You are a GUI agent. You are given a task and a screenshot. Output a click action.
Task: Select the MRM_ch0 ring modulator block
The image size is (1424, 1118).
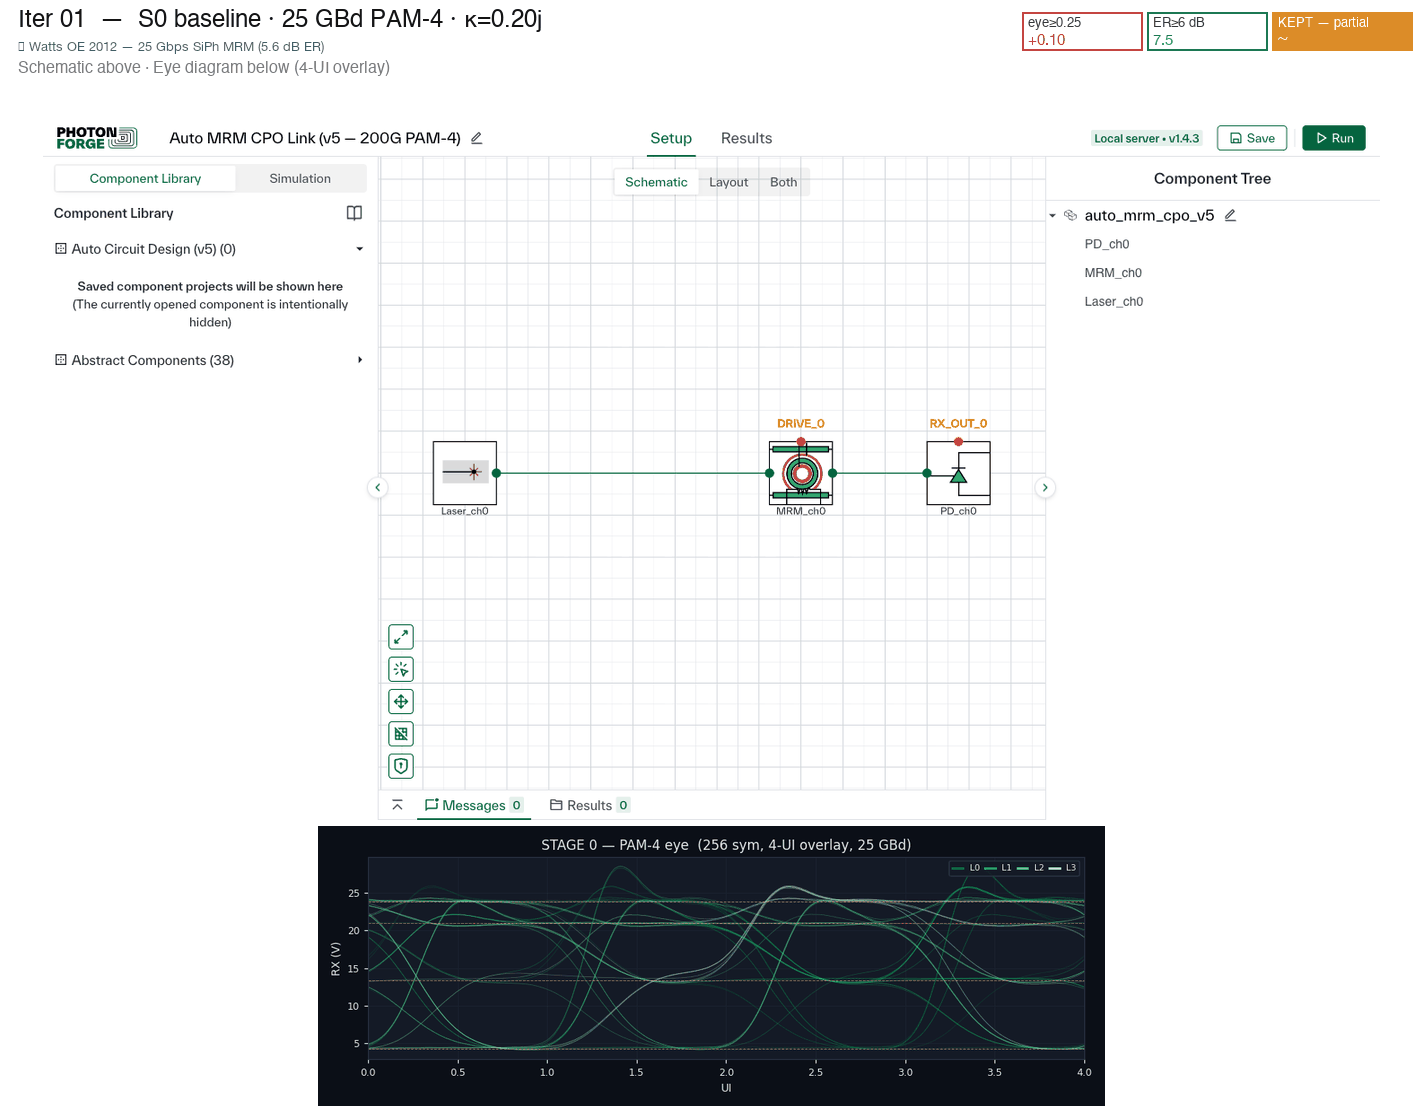tap(801, 473)
